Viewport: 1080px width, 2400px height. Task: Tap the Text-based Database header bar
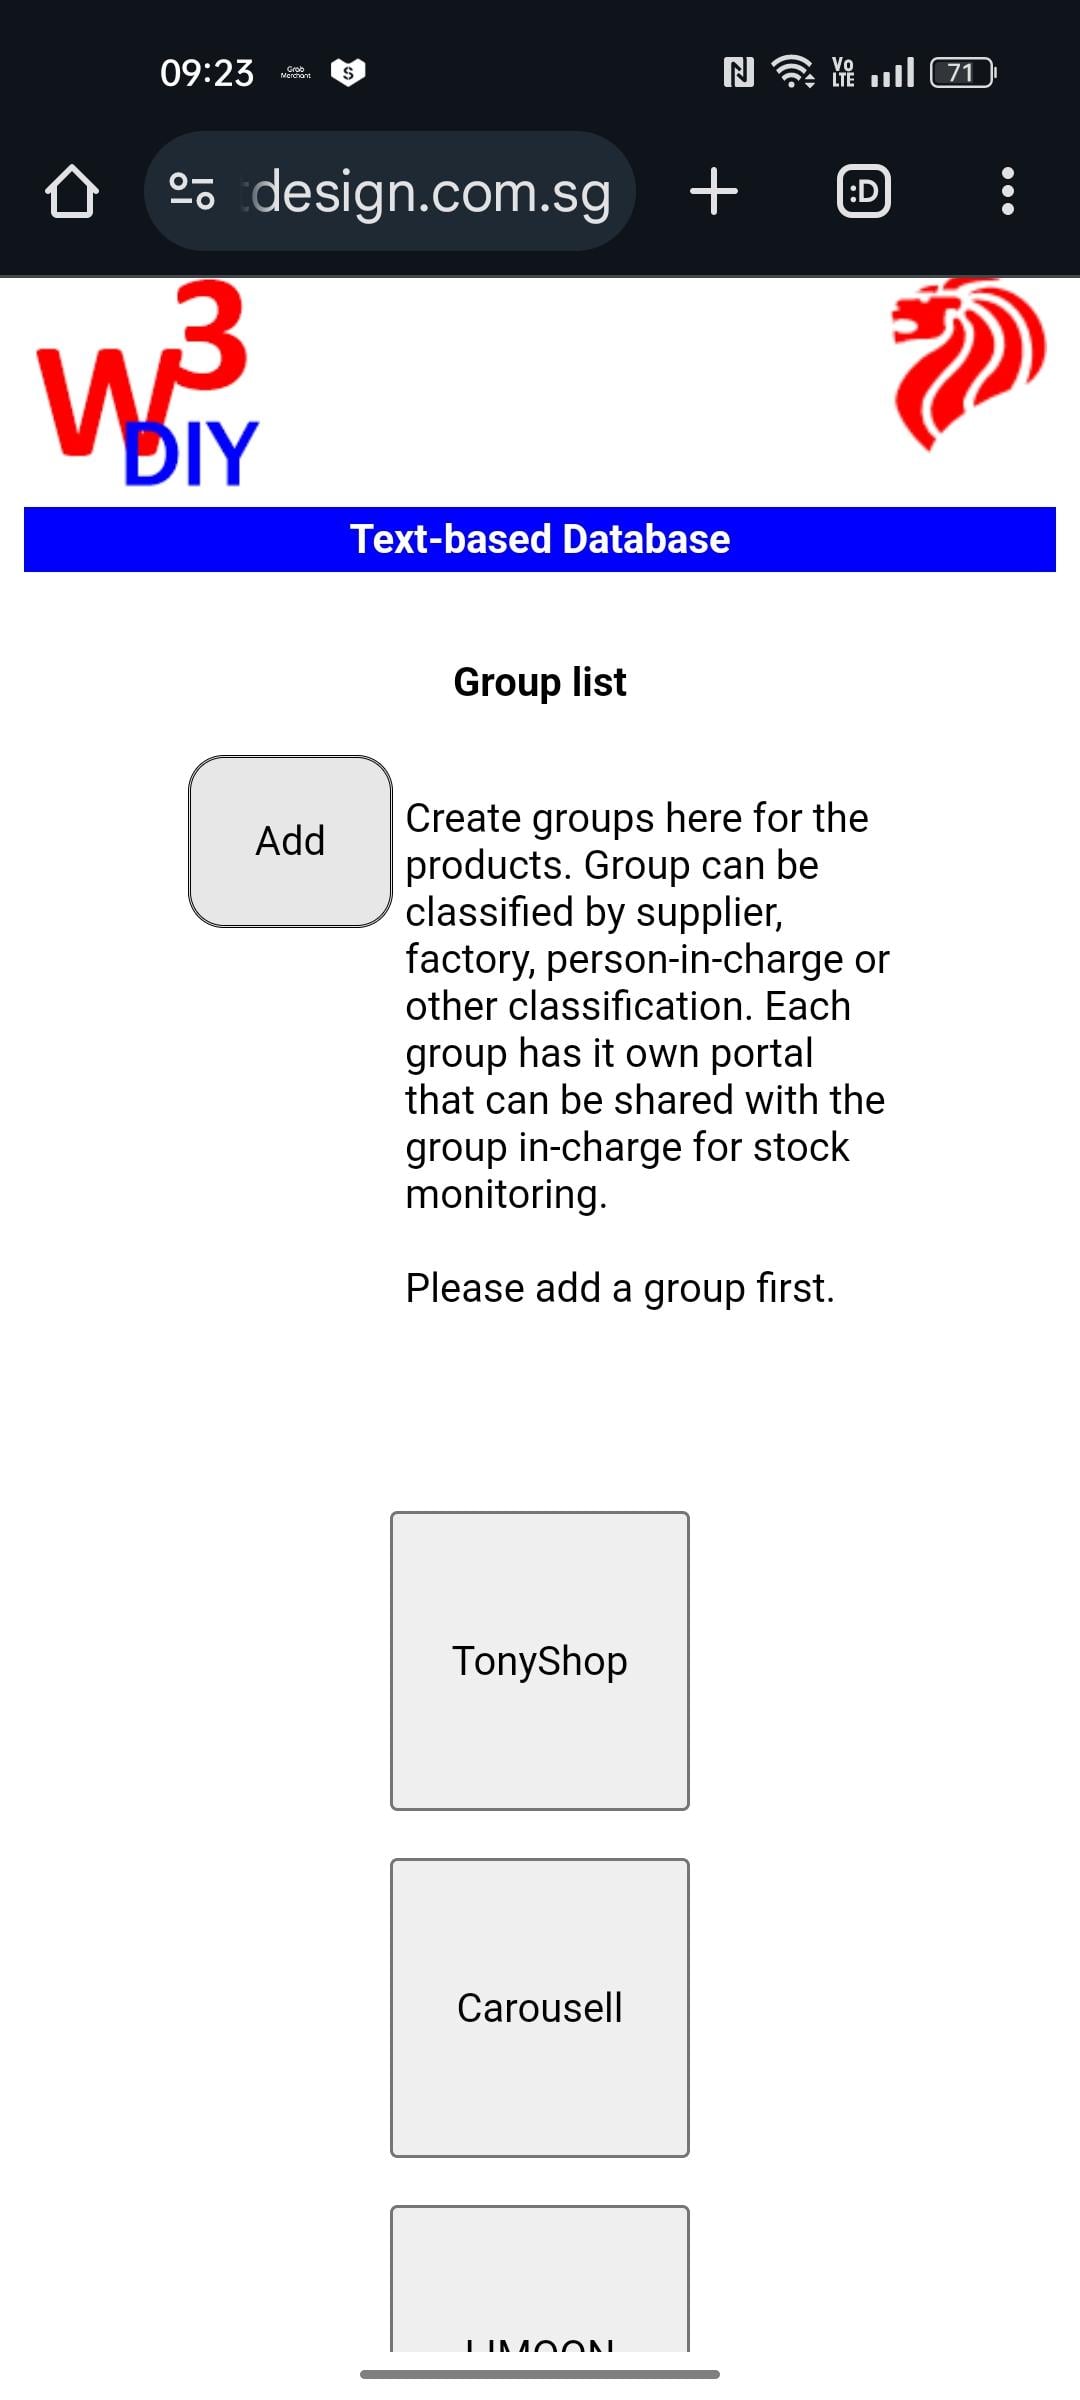coord(540,539)
